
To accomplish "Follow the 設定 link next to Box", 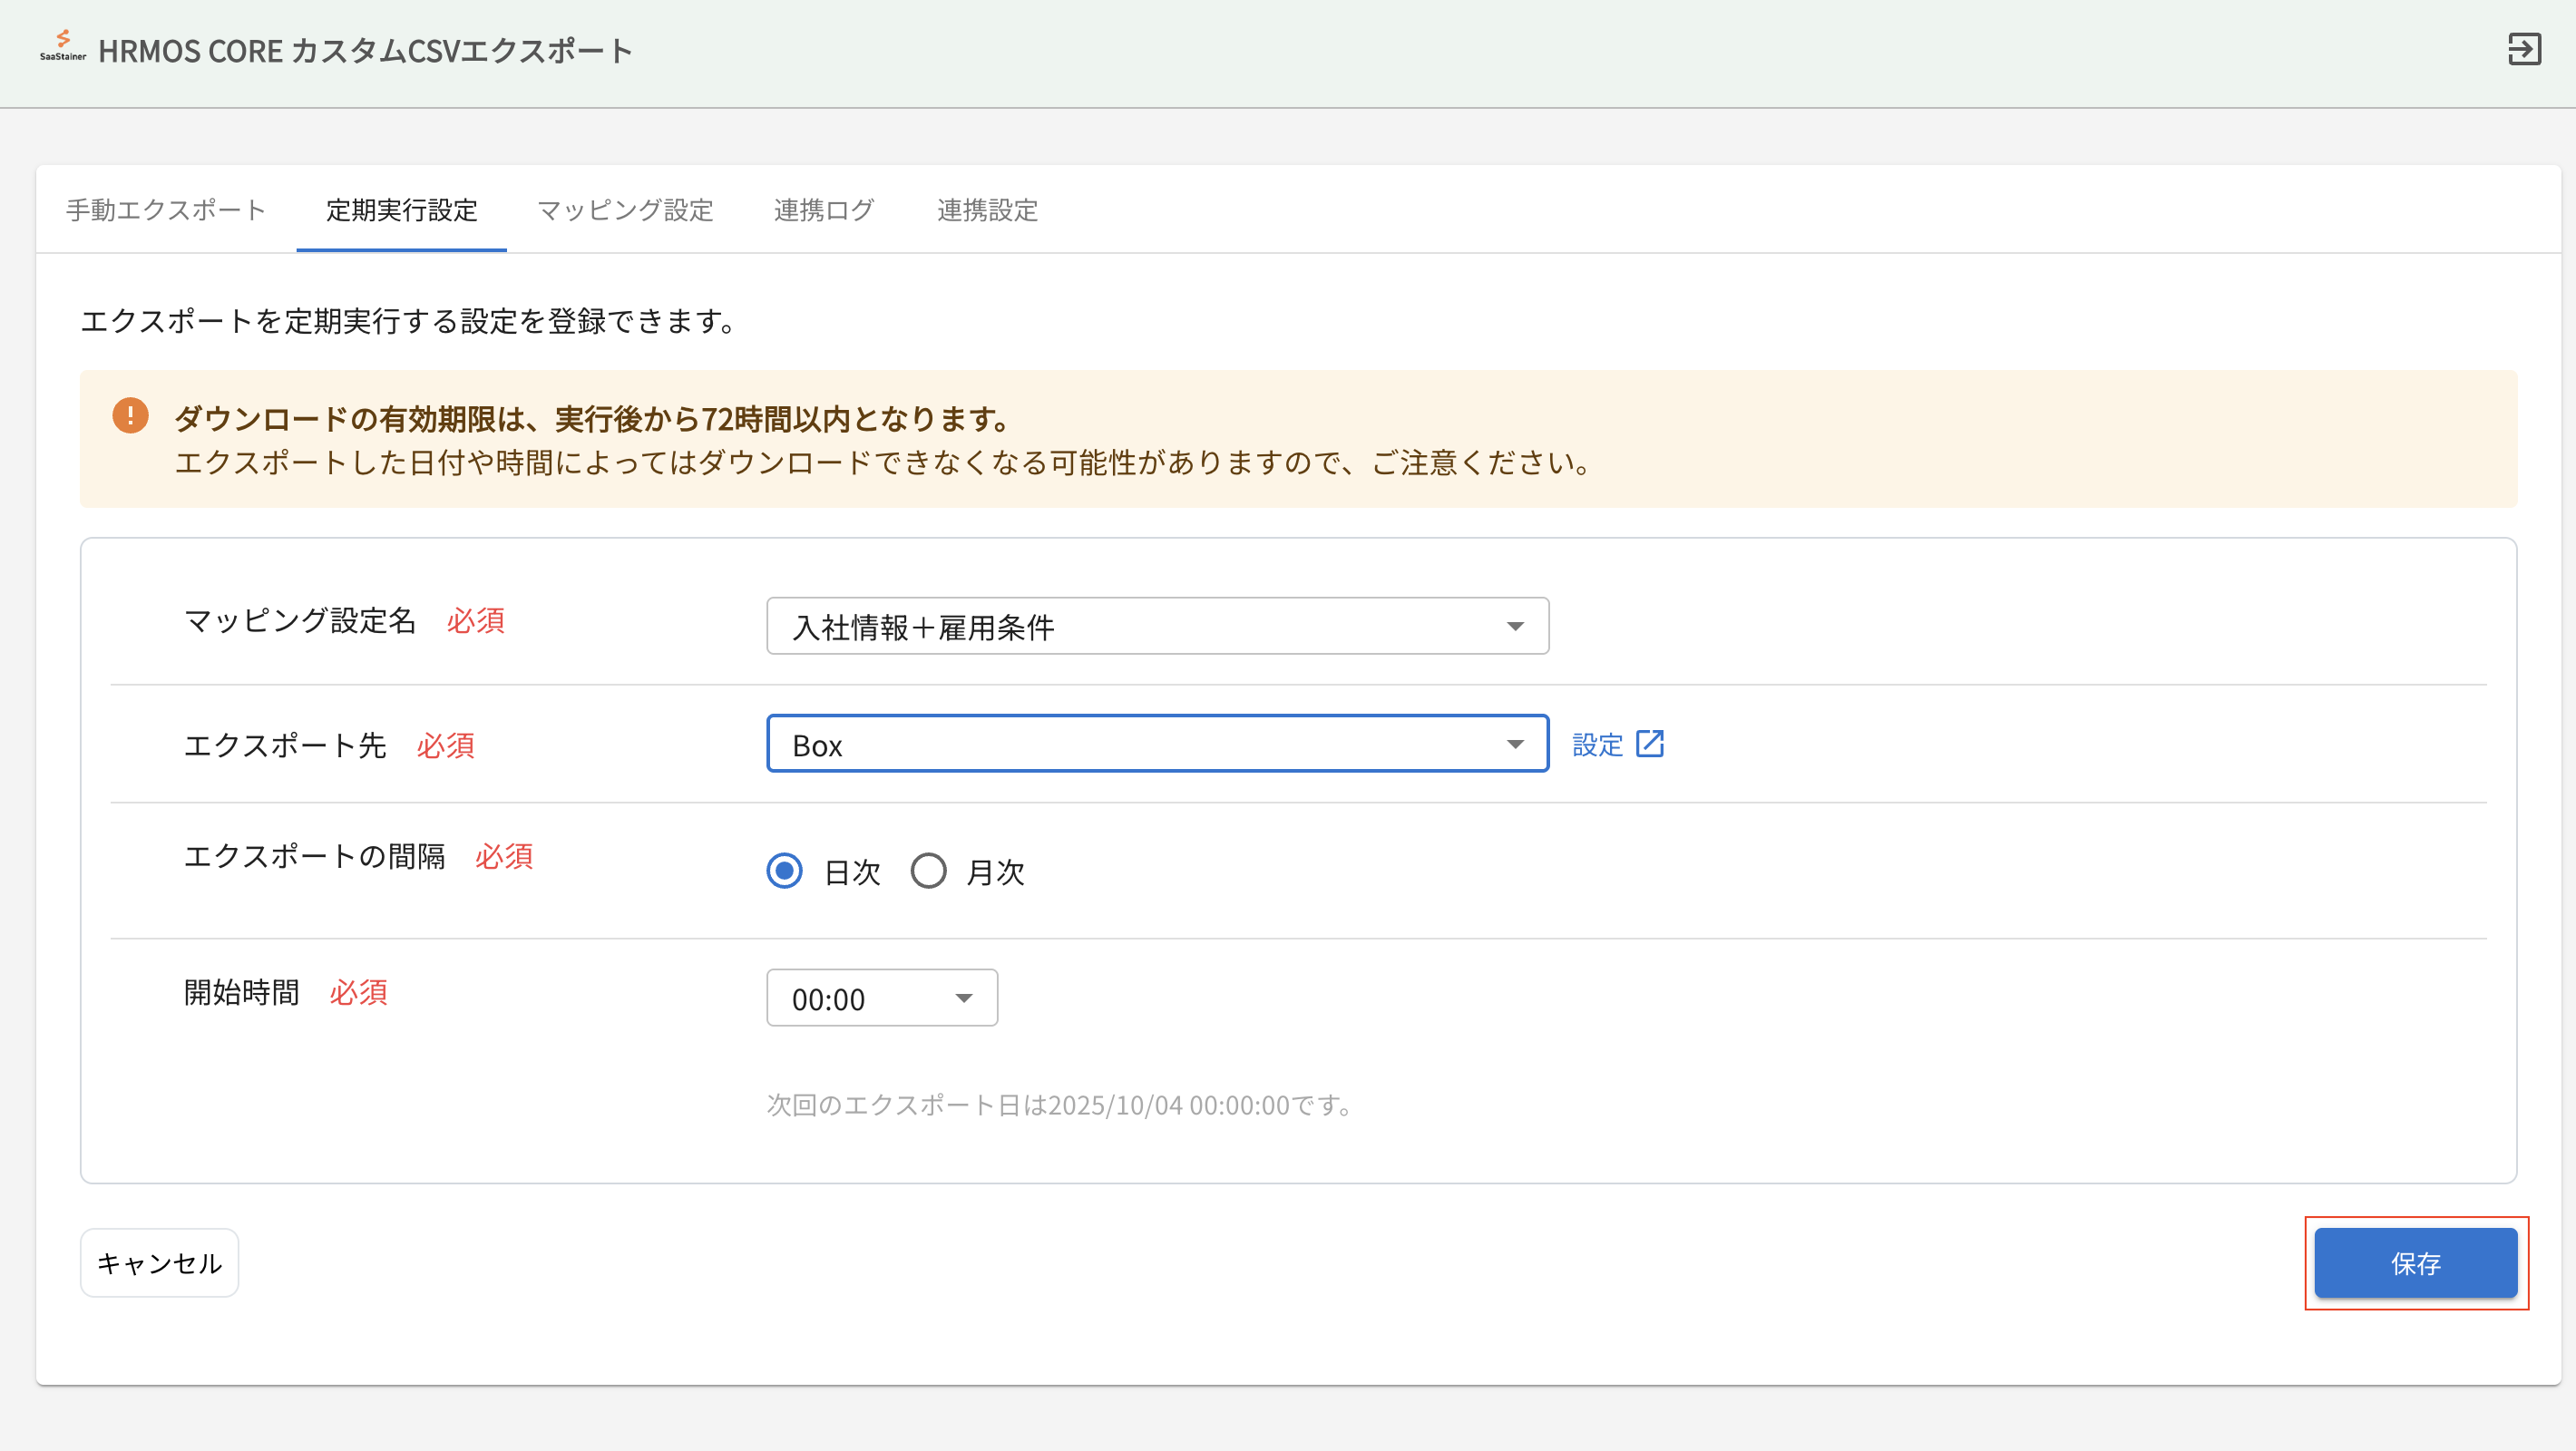I will coord(1597,745).
